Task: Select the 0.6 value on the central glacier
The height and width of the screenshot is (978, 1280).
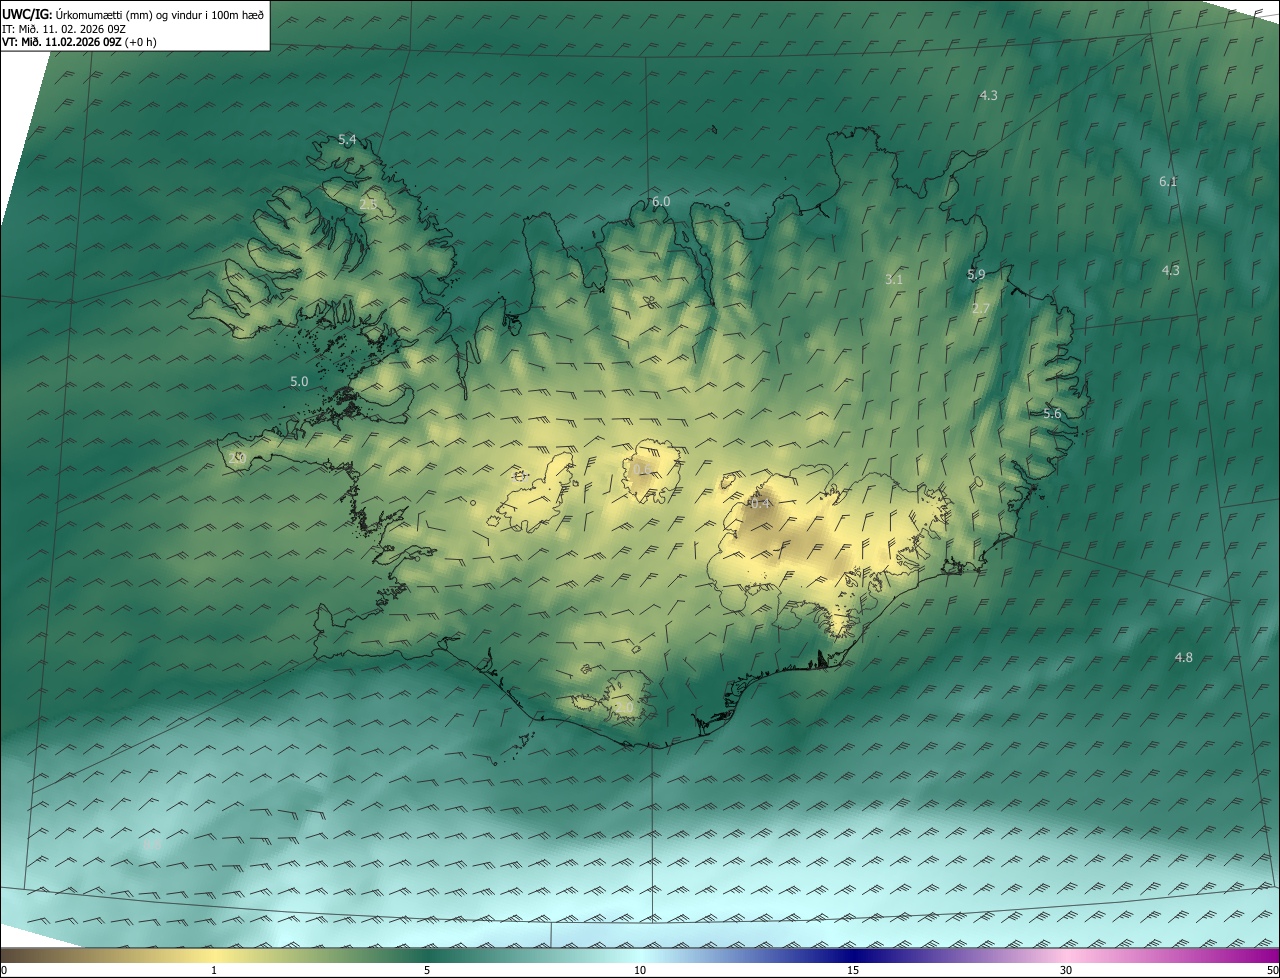Action: (642, 469)
